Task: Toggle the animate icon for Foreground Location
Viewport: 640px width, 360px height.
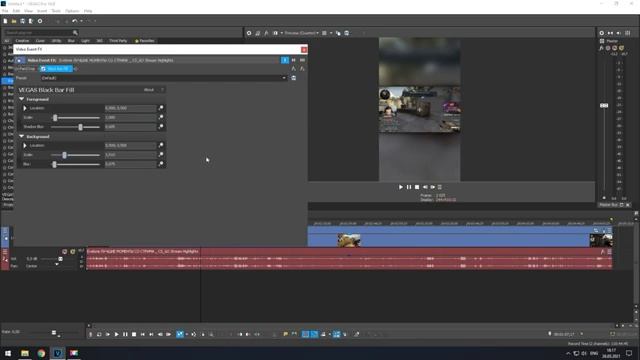Action: (x=161, y=108)
